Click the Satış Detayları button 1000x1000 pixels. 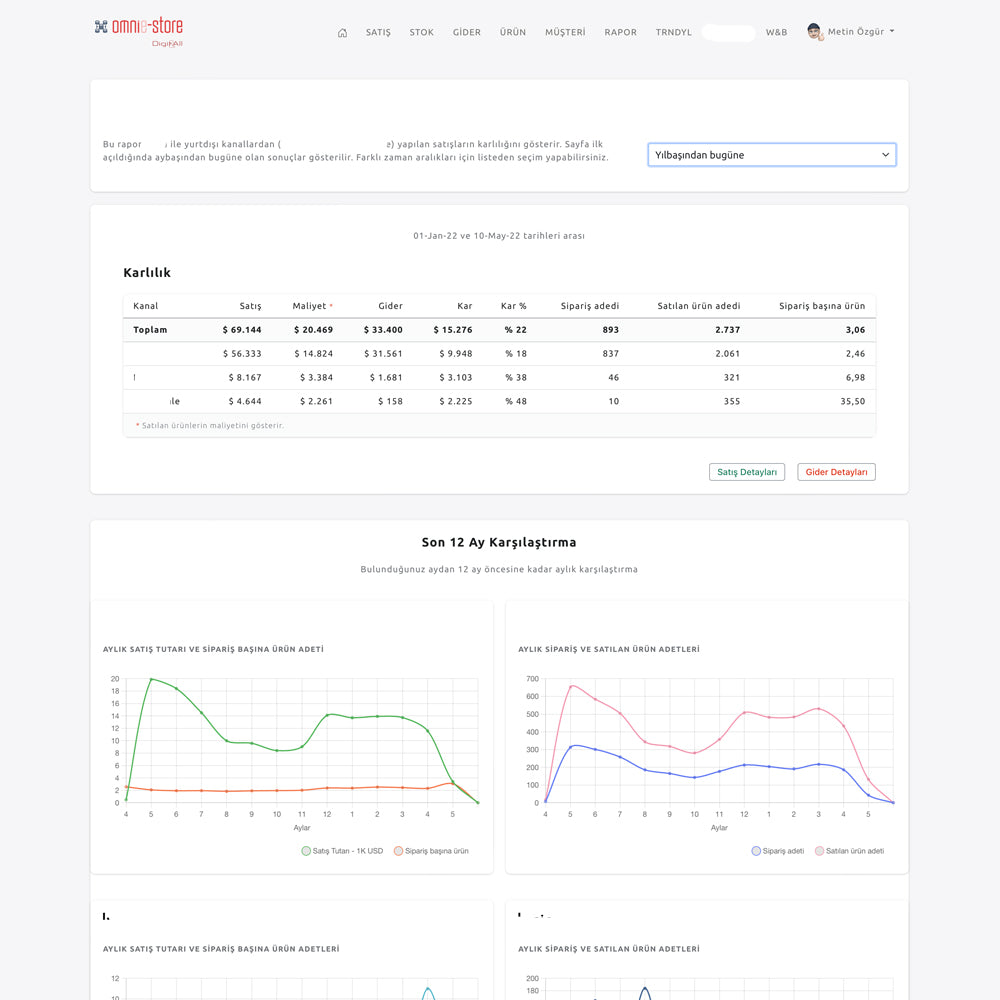(747, 472)
